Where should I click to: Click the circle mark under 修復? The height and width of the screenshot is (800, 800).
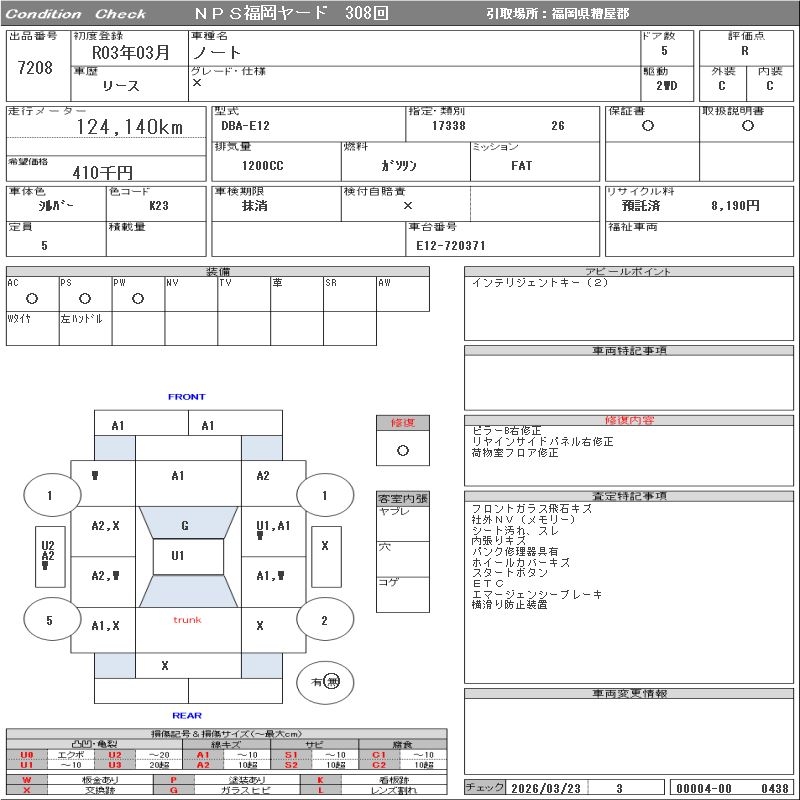coord(403,450)
